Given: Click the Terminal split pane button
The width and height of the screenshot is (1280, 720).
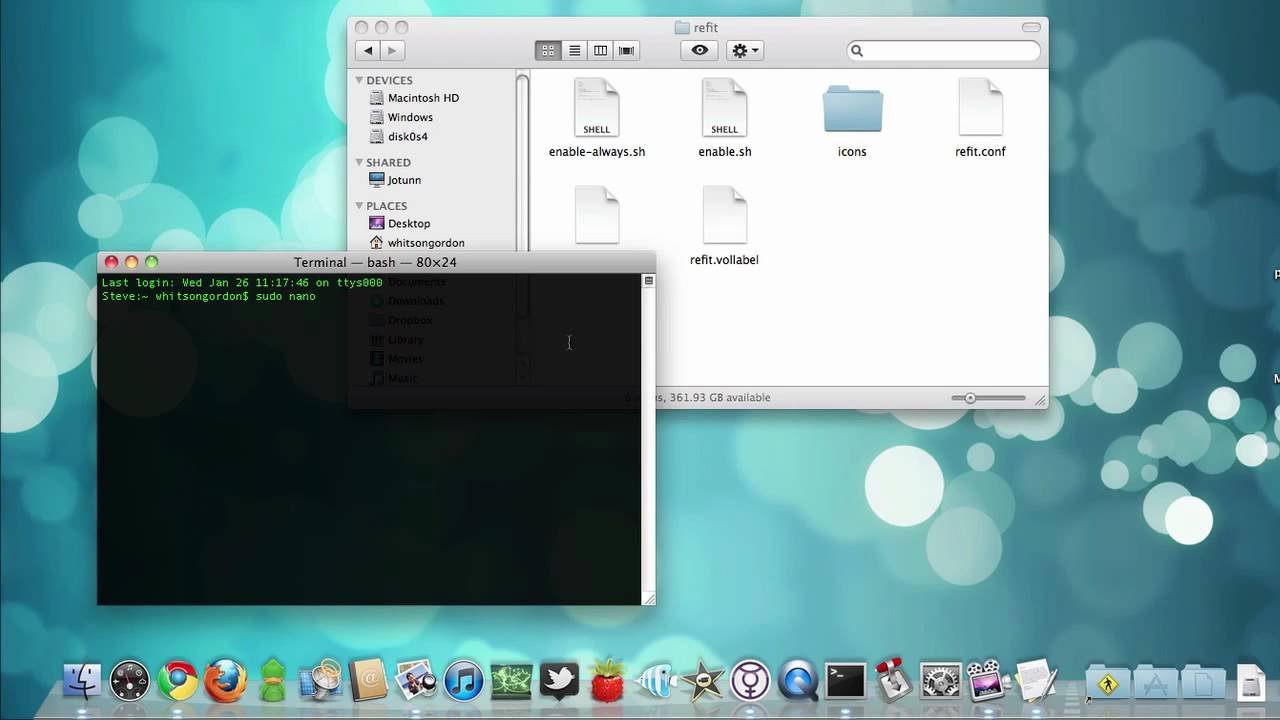Looking at the screenshot, I should pos(648,281).
